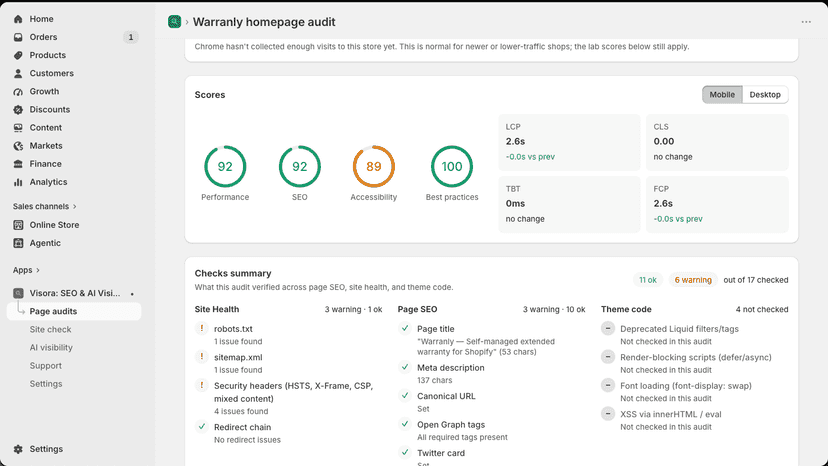Image resolution: width=828 pixels, height=466 pixels.
Task: Open the Visora Settings submenu item
Action: click(x=46, y=384)
